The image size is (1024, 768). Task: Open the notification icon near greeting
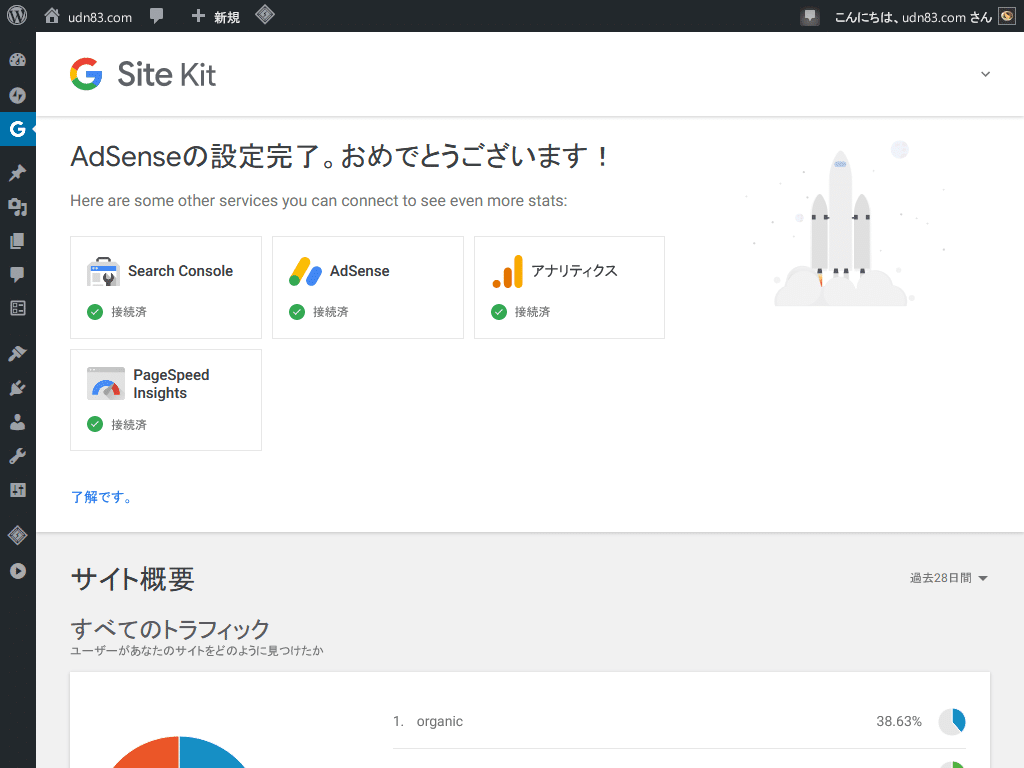click(x=810, y=16)
